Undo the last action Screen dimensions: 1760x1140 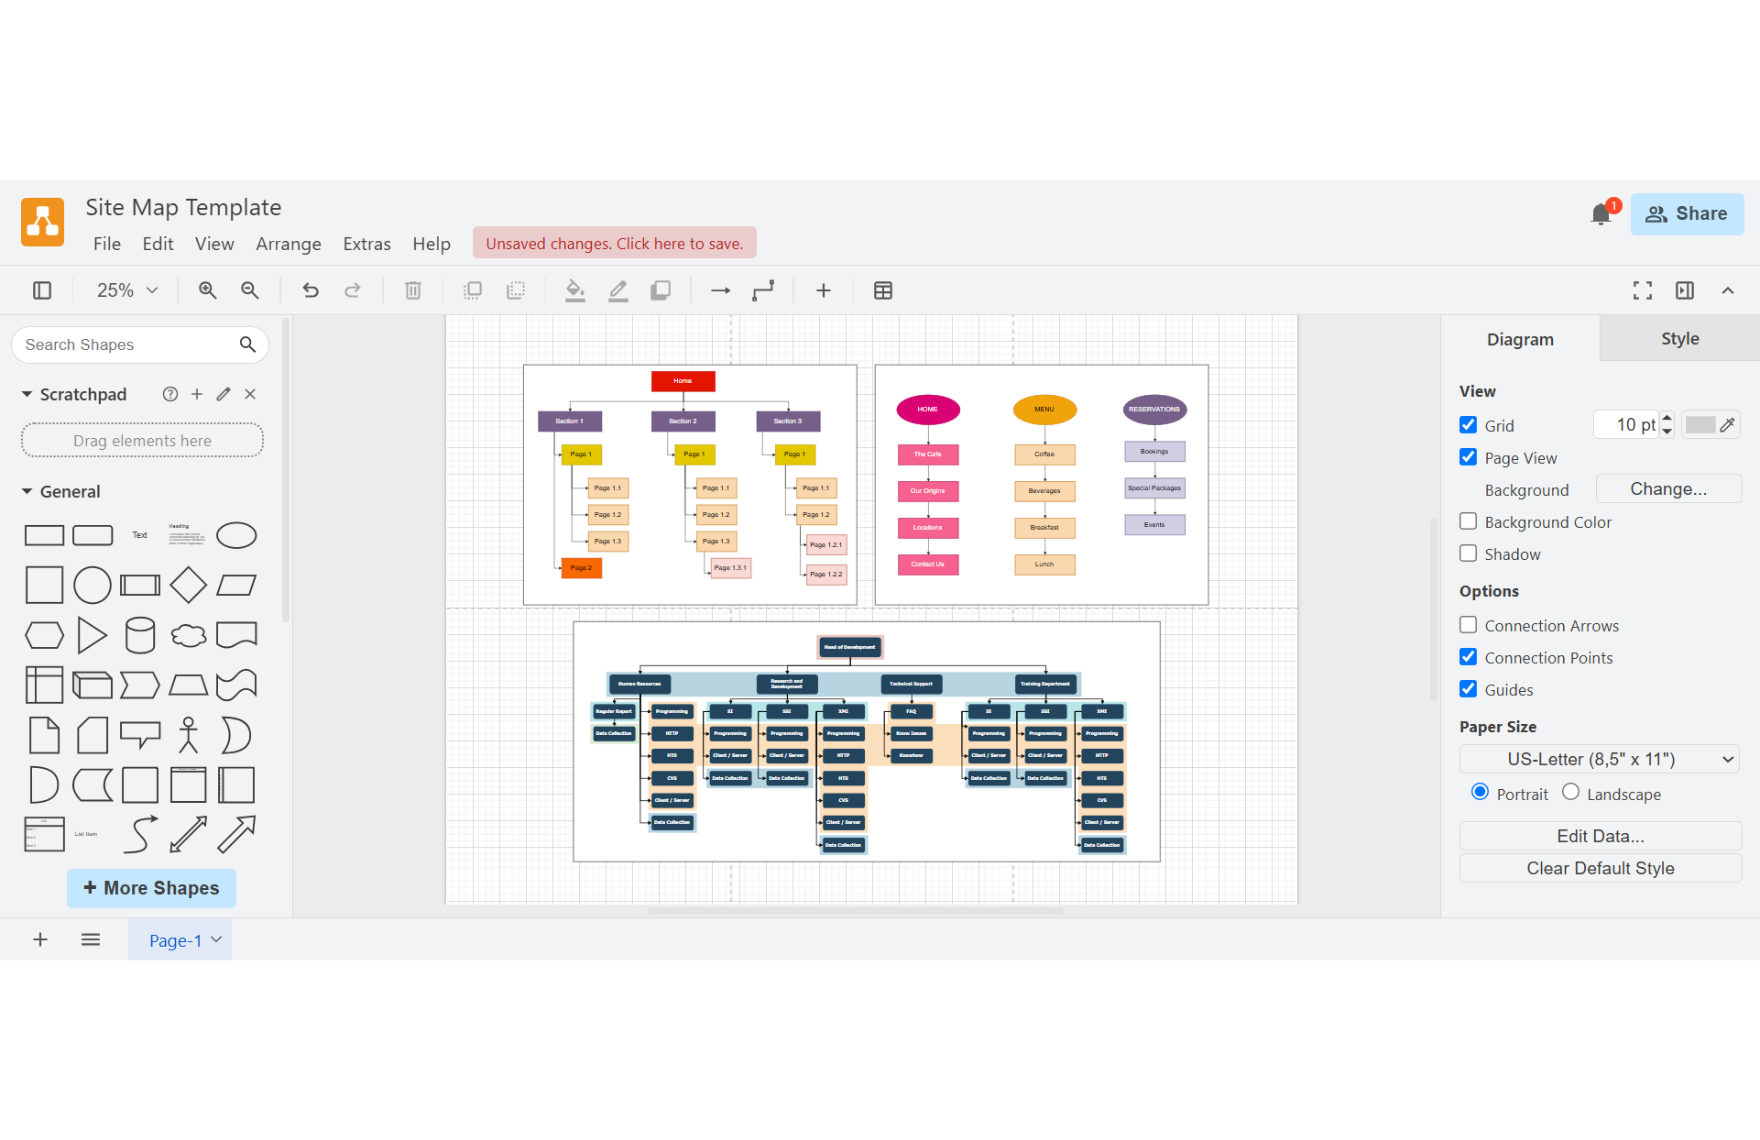coord(310,290)
